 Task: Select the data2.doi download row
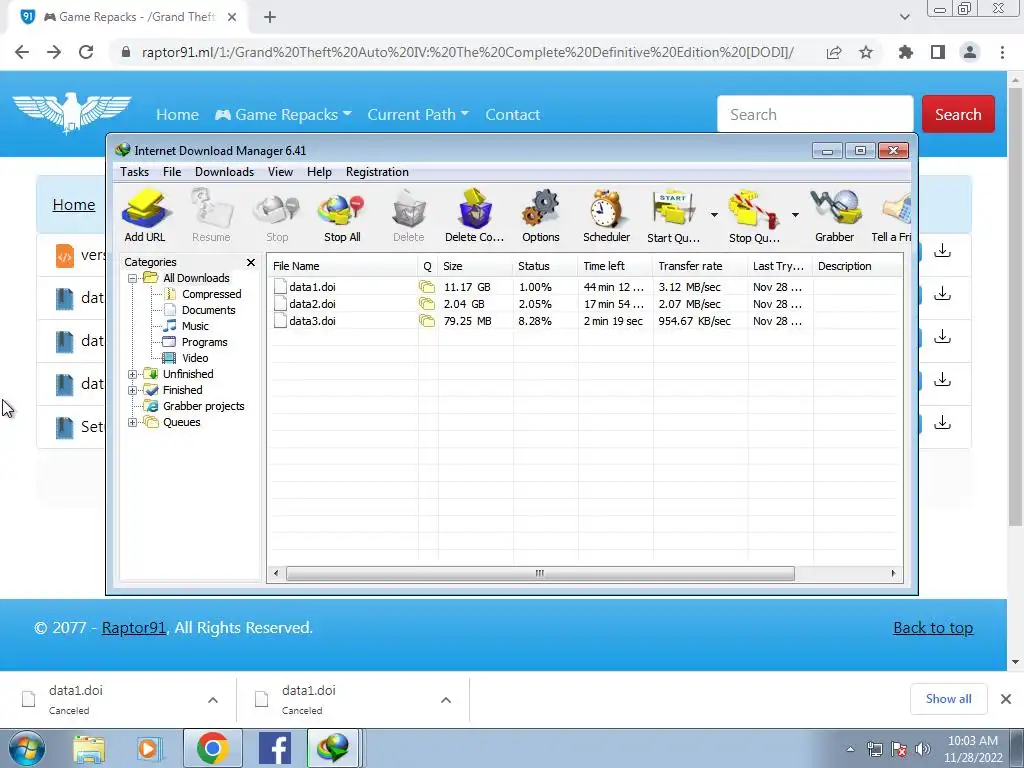pos(584,304)
